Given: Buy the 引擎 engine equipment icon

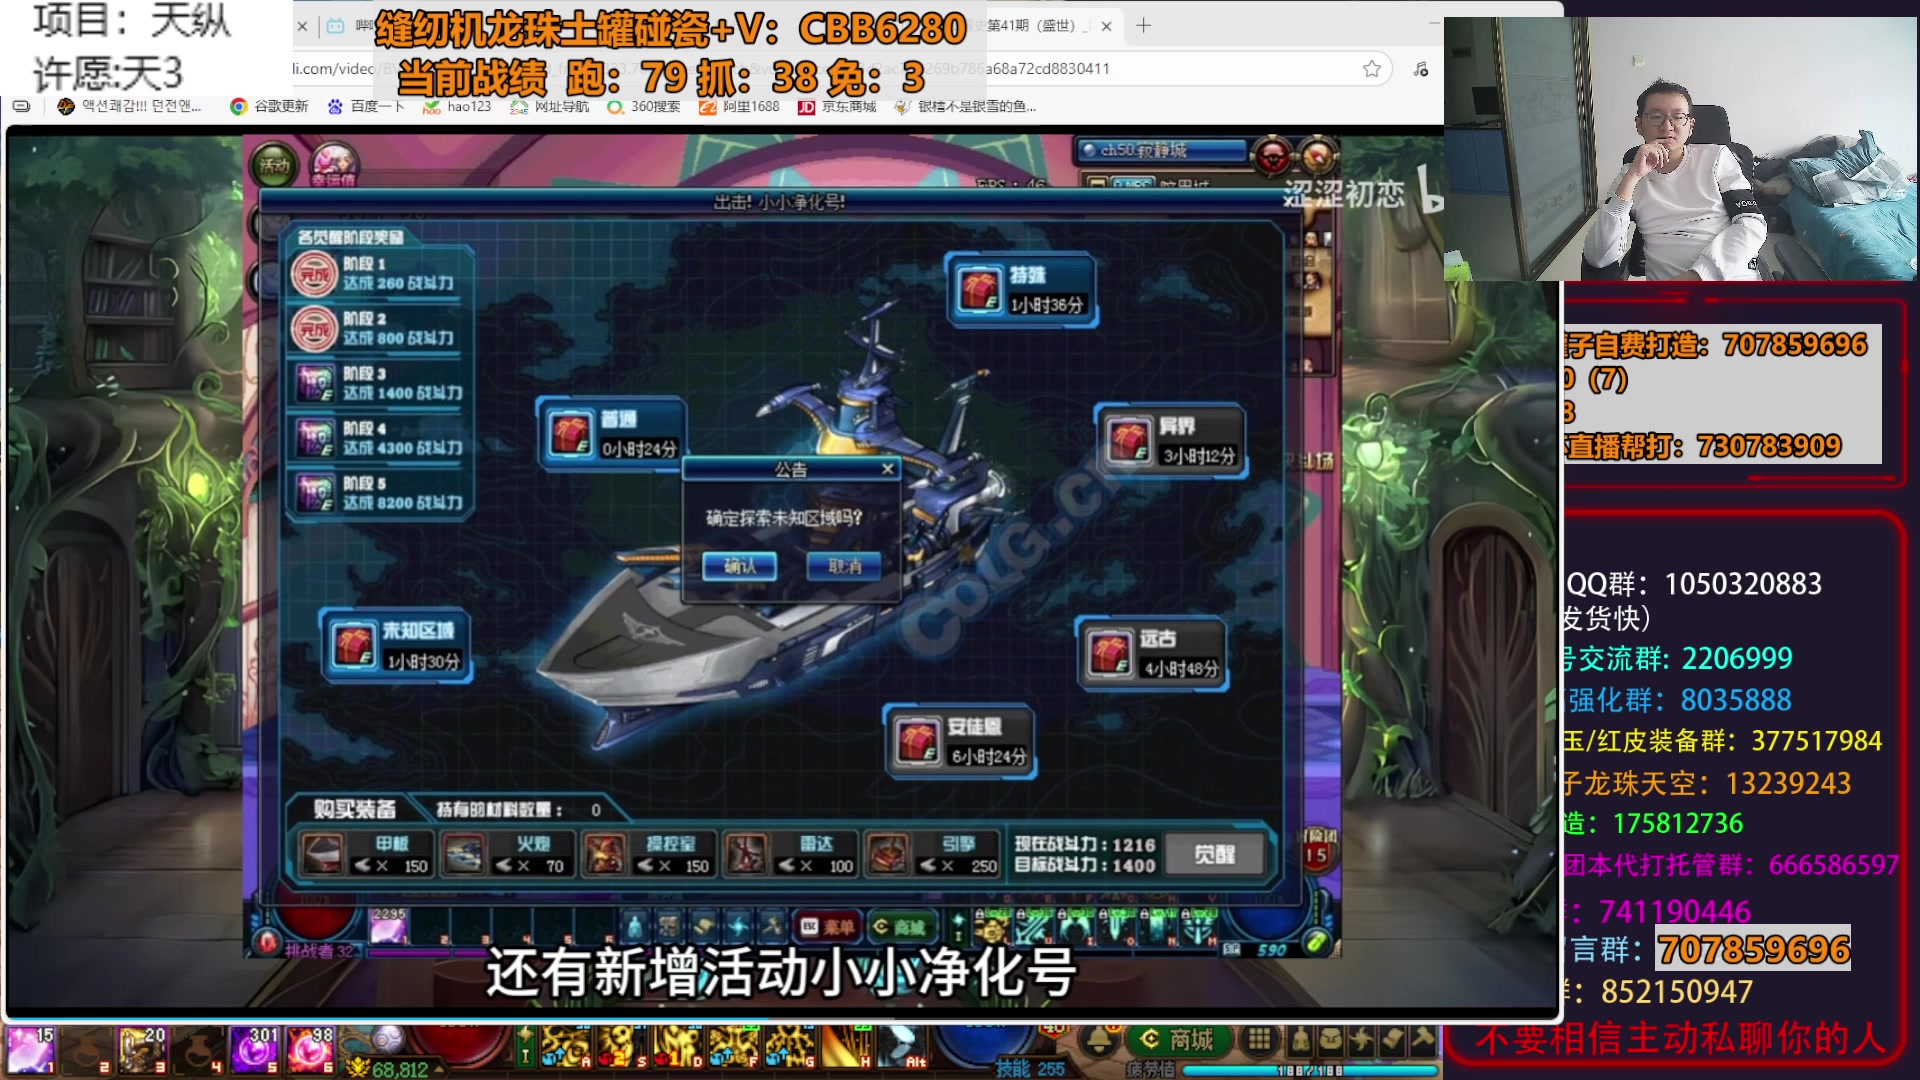Looking at the screenshot, I should (x=887, y=855).
